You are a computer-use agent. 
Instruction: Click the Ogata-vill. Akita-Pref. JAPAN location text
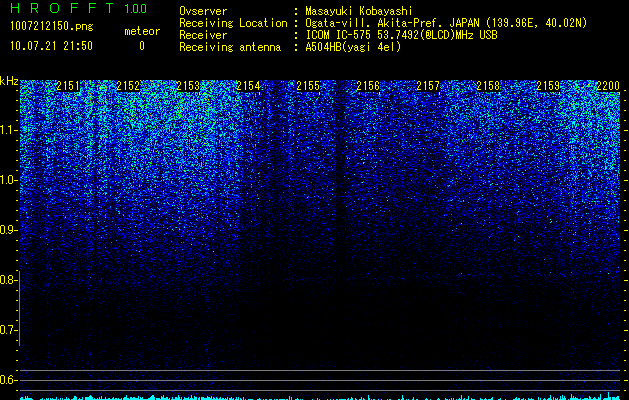446,23
